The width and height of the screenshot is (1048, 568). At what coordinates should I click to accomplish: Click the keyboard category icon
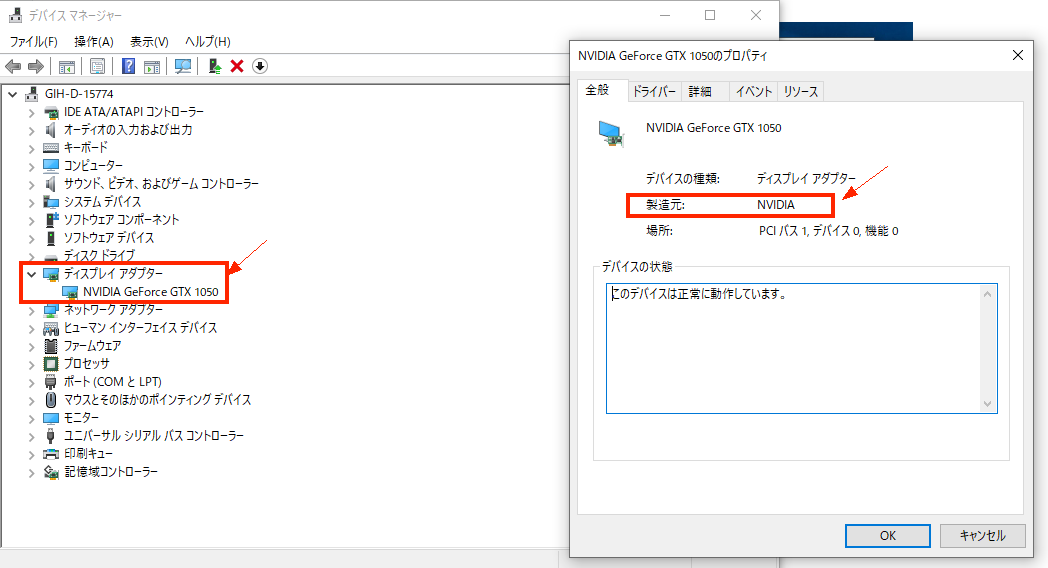tap(51, 148)
